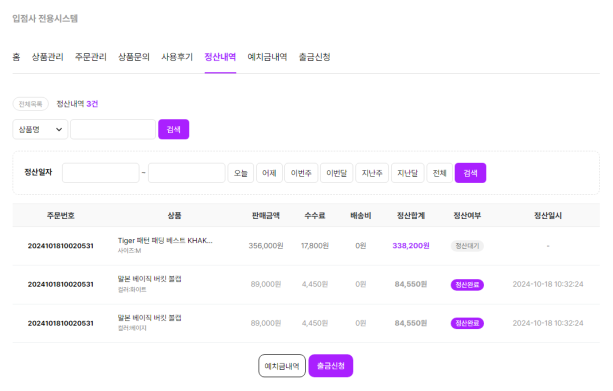Click the bottom purple 출금신청 button

331,366
